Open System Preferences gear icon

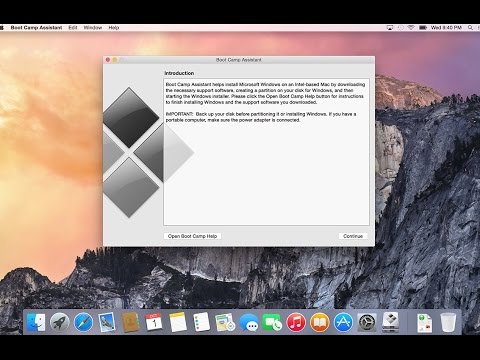click(x=367, y=322)
